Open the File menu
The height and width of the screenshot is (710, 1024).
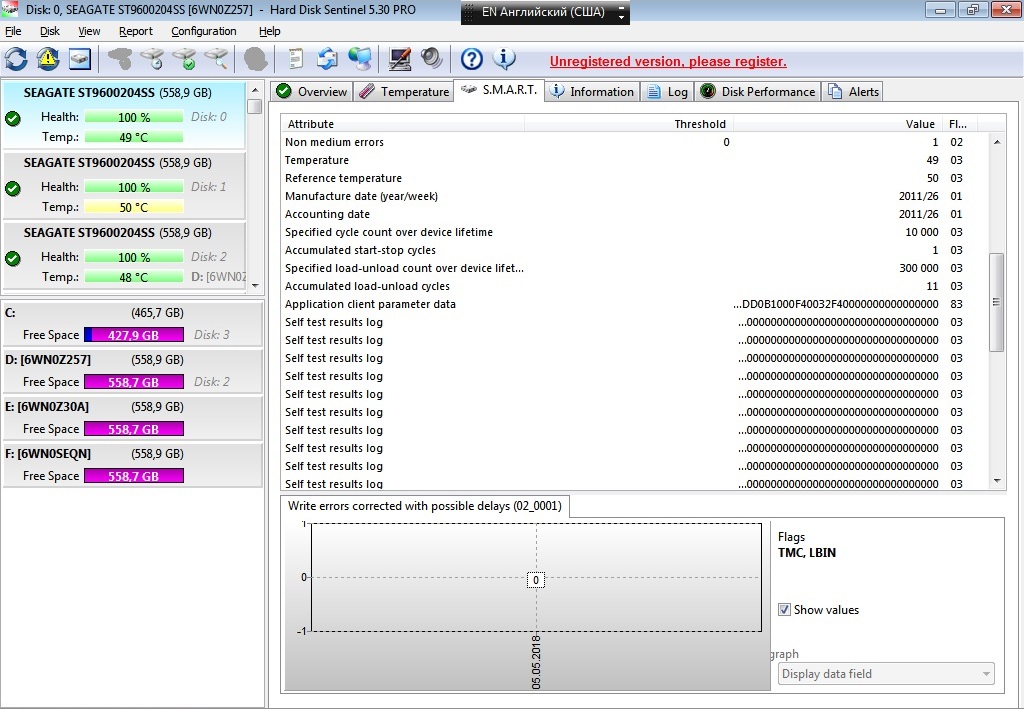[x=13, y=31]
